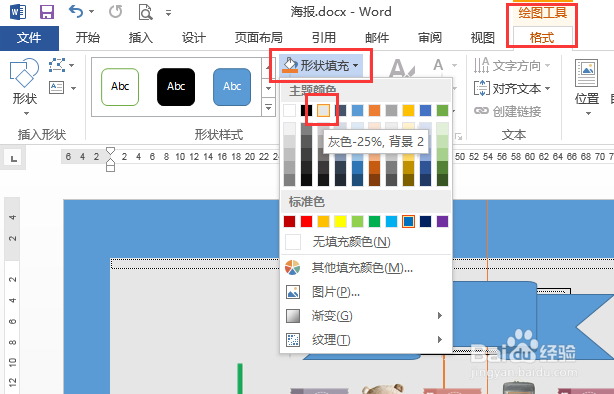Open the undo history dropdown arrow
Image resolution: width=614 pixels, height=394 pixels.
click(92, 12)
